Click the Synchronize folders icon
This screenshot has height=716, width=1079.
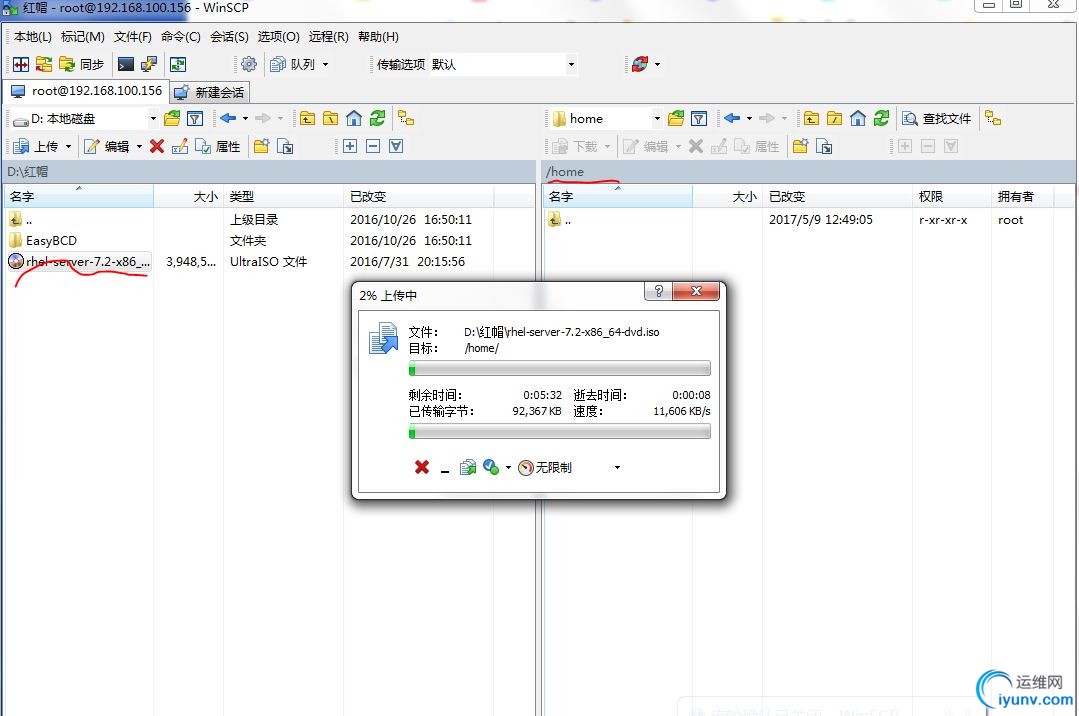tap(44, 65)
